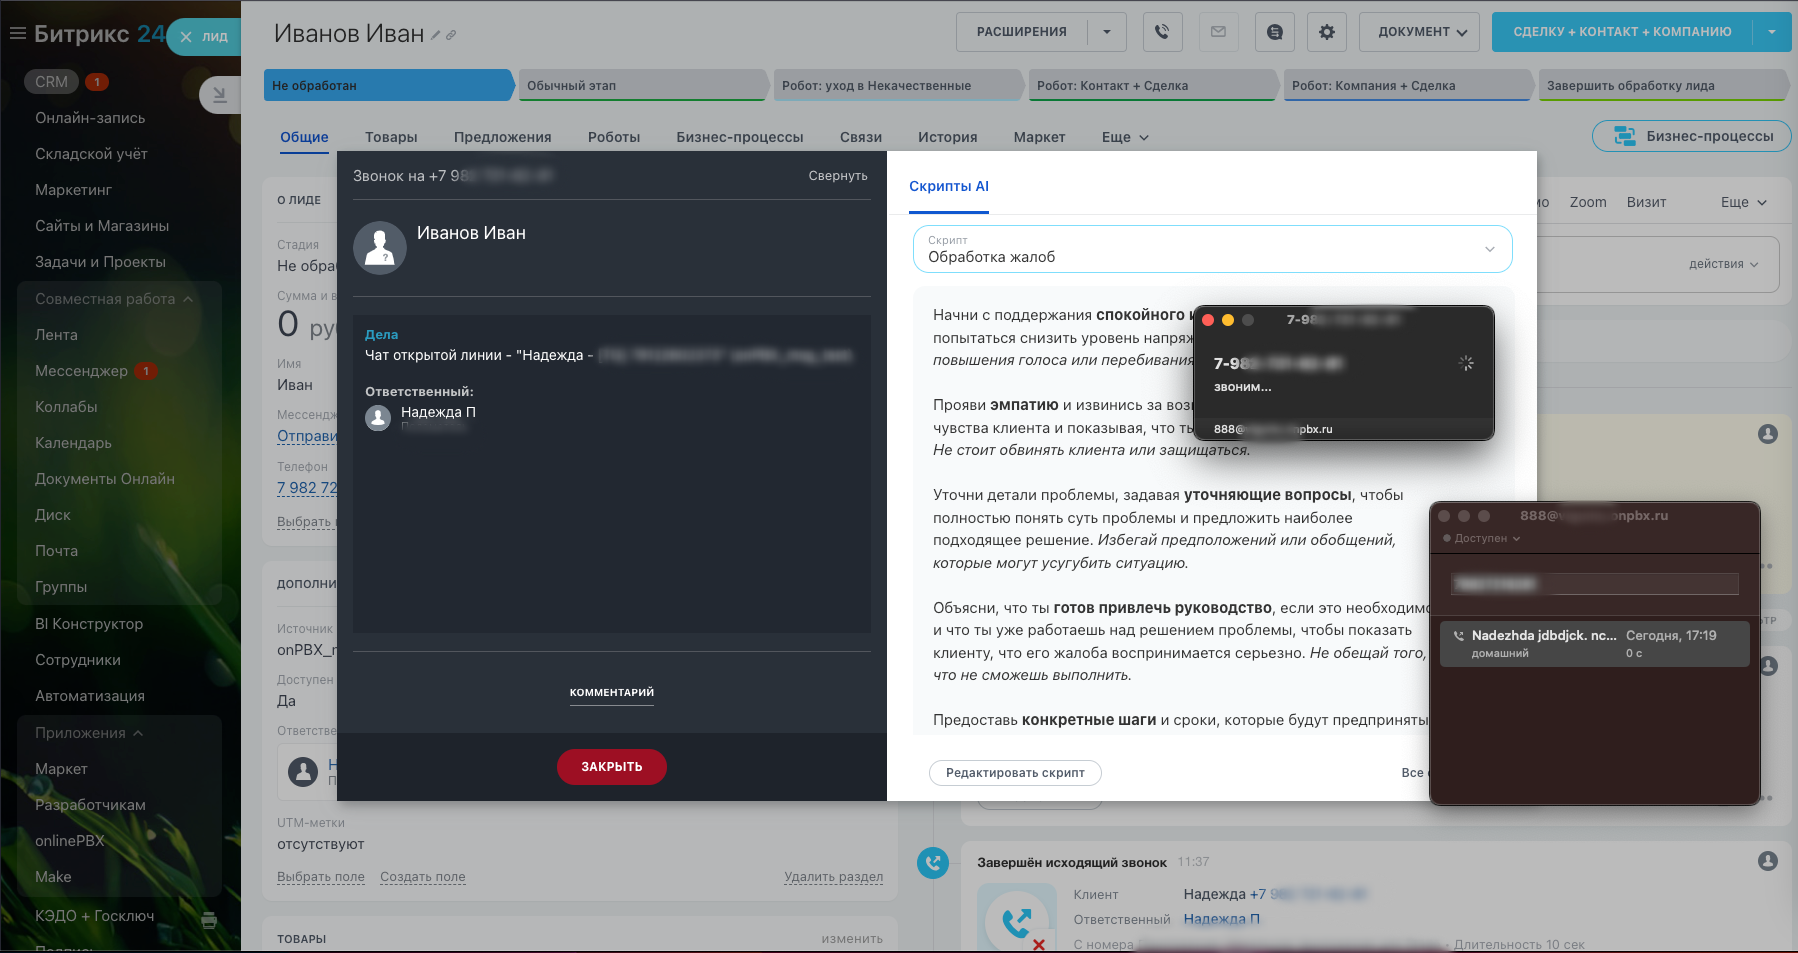Select the Nadezhda call history entry
Screen dimensions: 1798x953
[x=1595, y=643]
